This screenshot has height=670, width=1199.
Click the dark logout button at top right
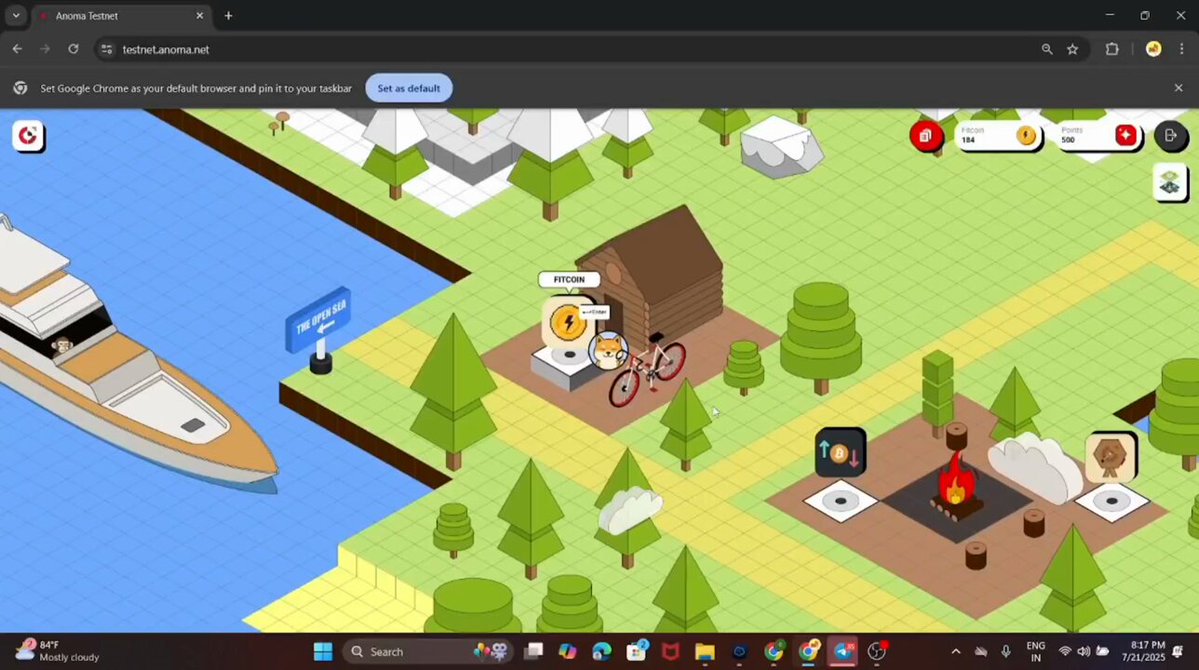click(1170, 135)
